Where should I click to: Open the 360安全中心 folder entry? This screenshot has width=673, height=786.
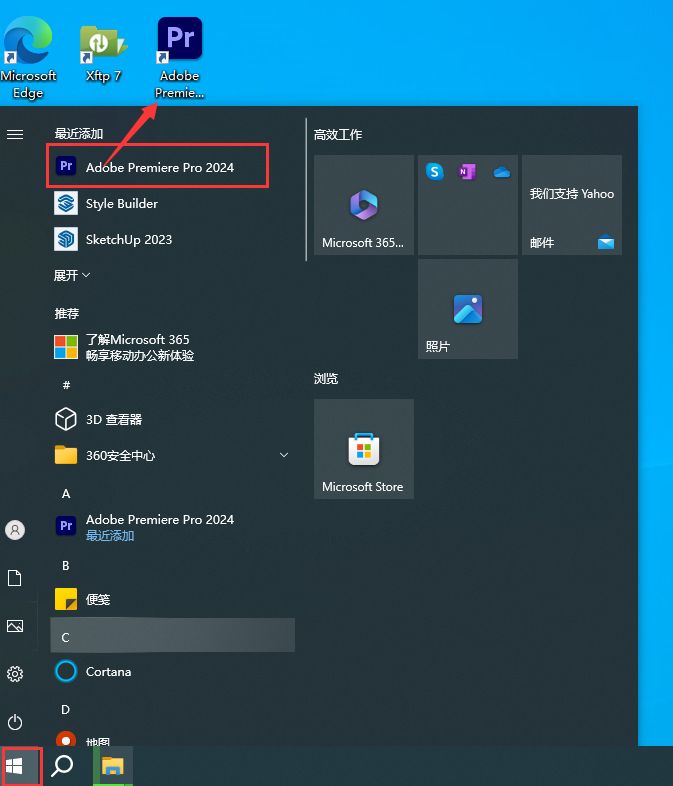pyautogui.click(x=172, y=455)
